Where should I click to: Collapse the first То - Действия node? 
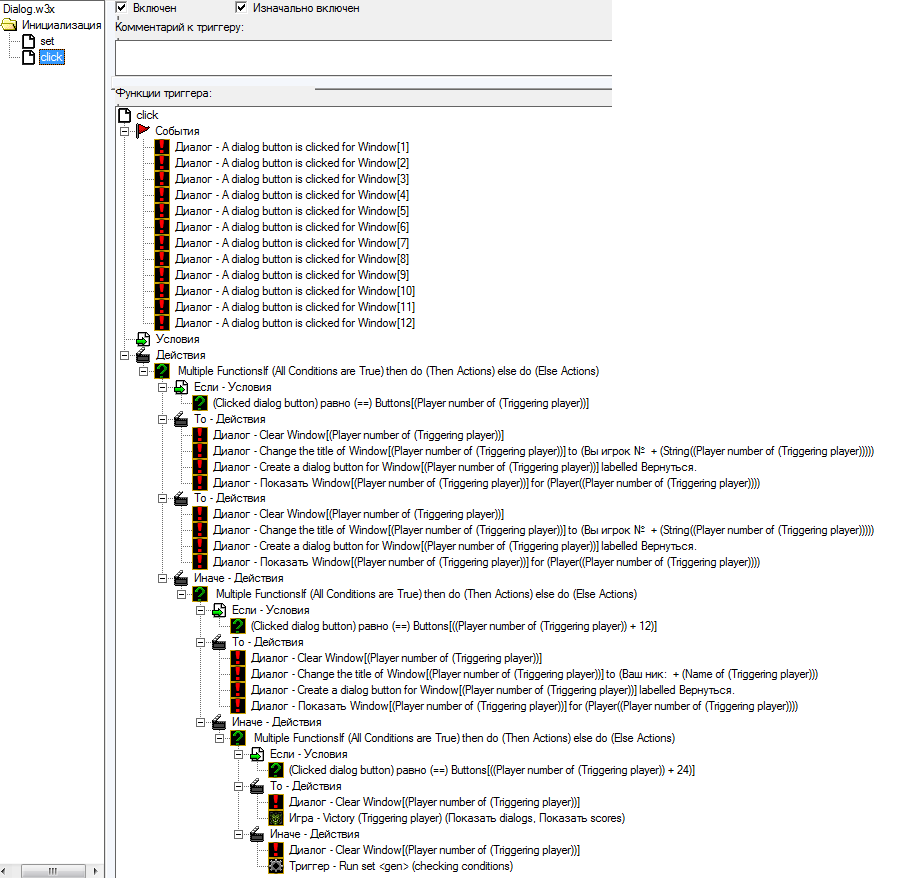163,419
